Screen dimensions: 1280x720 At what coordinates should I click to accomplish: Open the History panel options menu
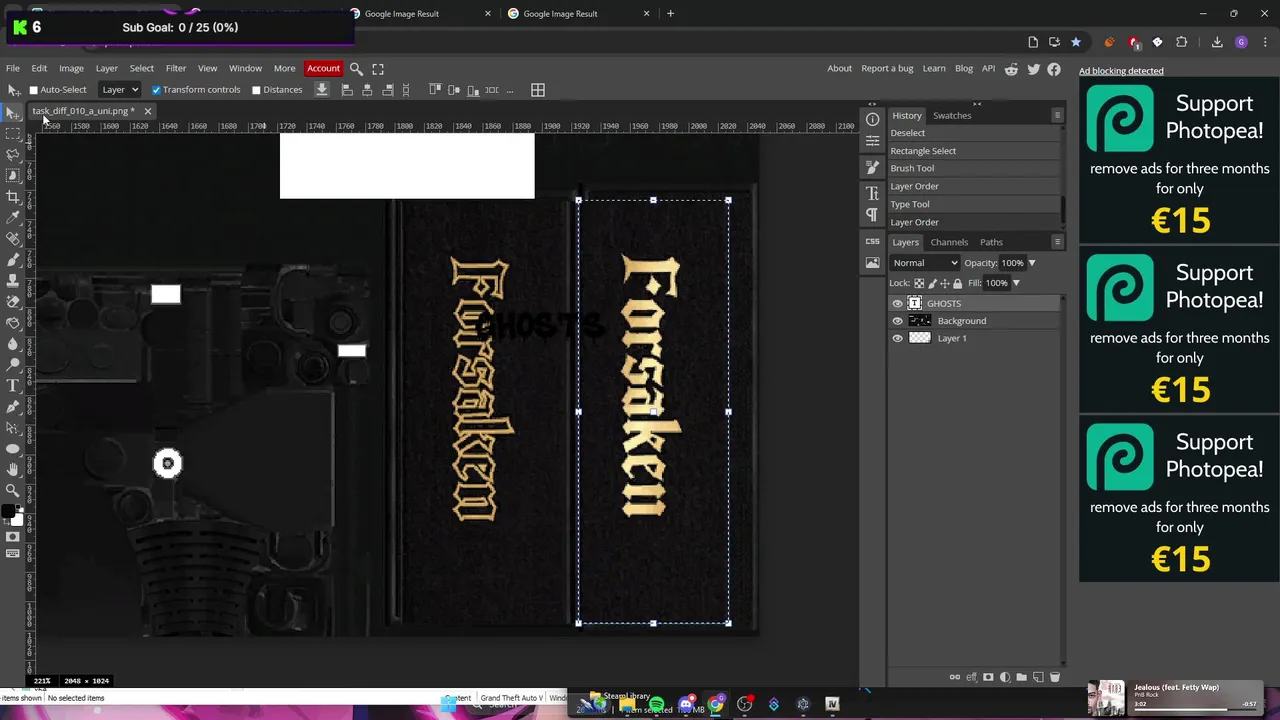coord(1057,115)
